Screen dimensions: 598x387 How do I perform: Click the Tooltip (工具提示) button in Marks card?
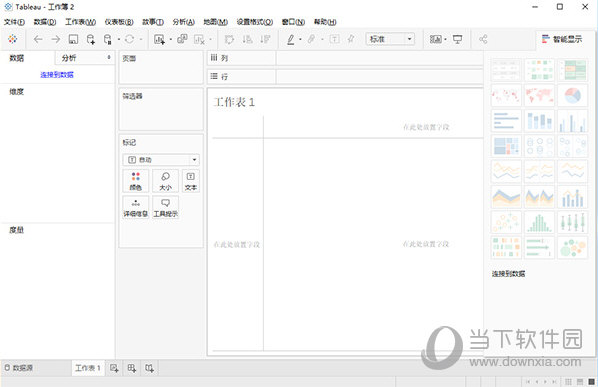coord(166,207)
